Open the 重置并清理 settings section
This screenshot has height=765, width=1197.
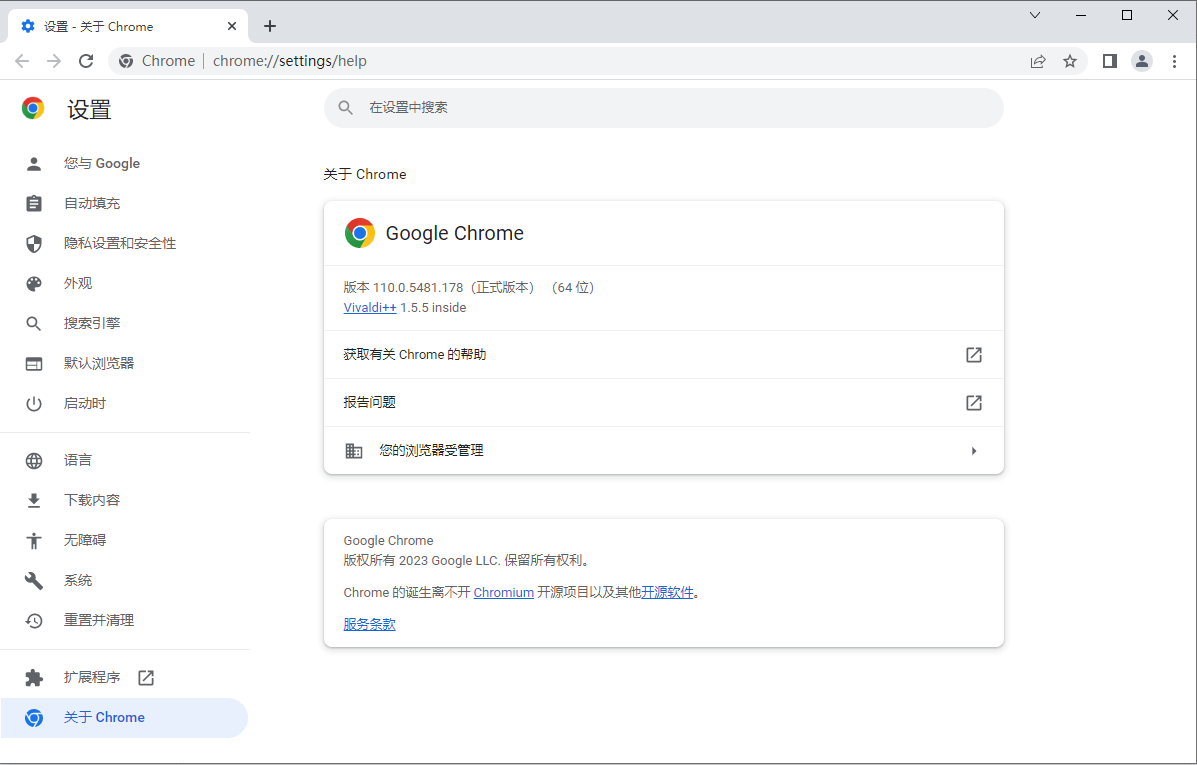point(101,619)
